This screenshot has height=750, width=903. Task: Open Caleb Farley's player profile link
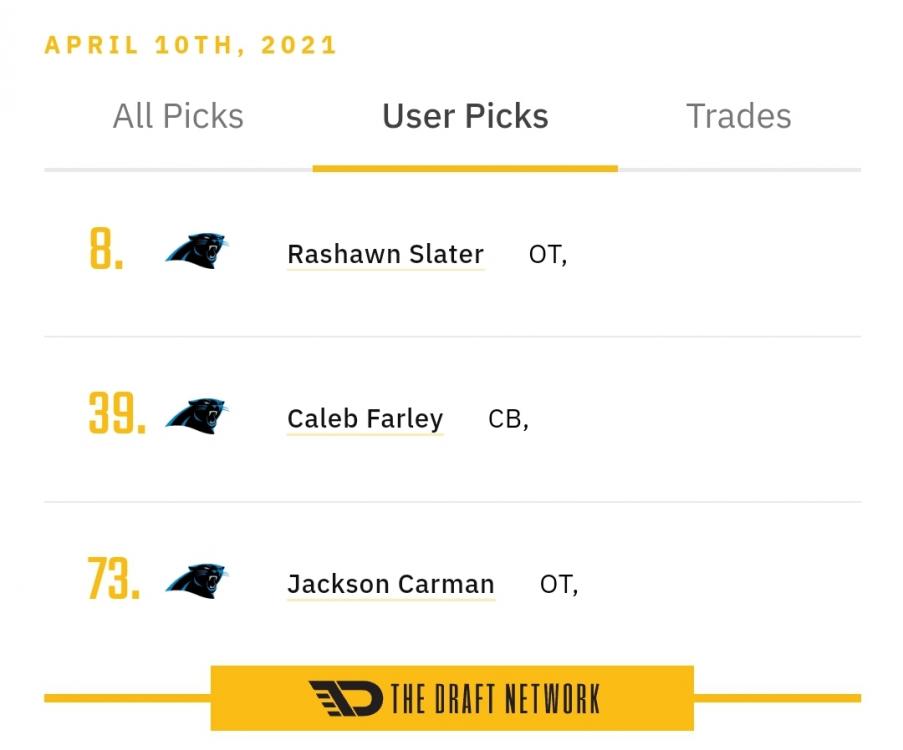point(365,418)
